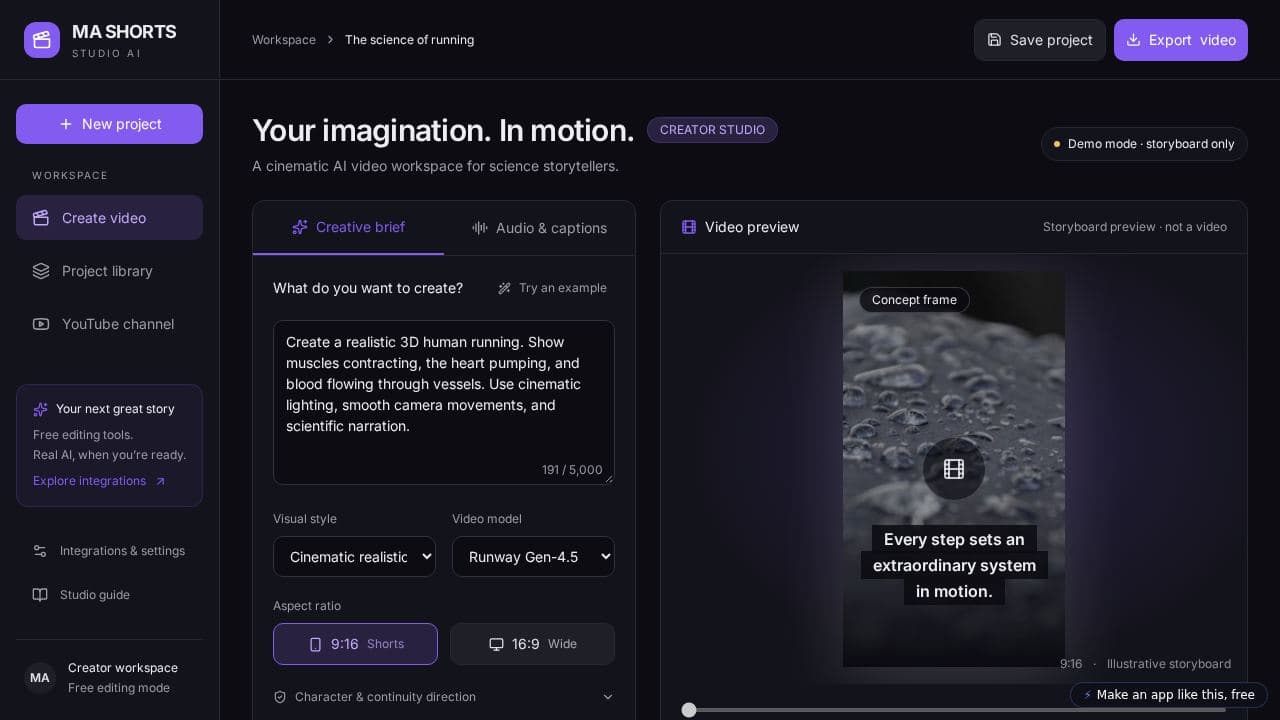Click the arrow icon next to Explore integrations
This screenshot has width=1280, height=720.
[160, 481]
